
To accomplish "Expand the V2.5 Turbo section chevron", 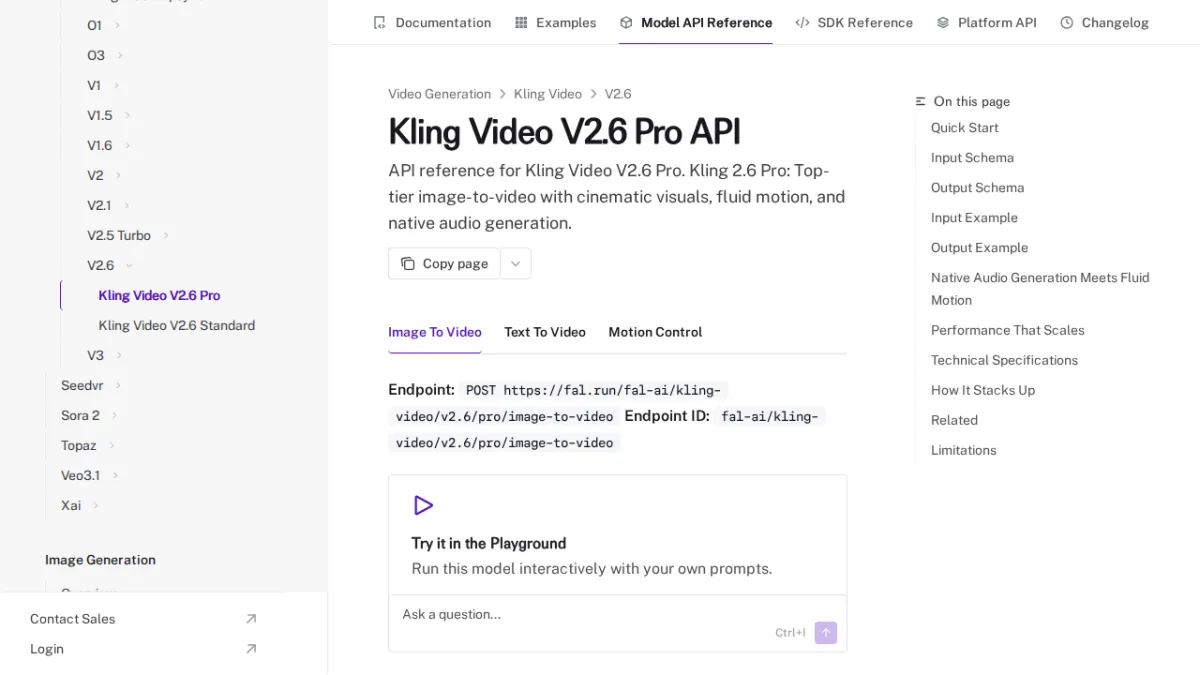I will (x=166, y=235).
